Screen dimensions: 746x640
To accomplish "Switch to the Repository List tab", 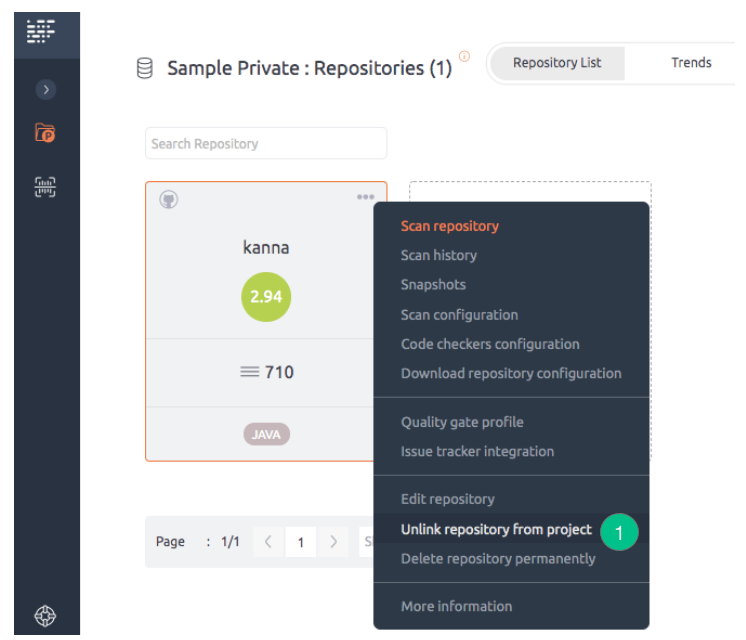I will coord(557,63).
